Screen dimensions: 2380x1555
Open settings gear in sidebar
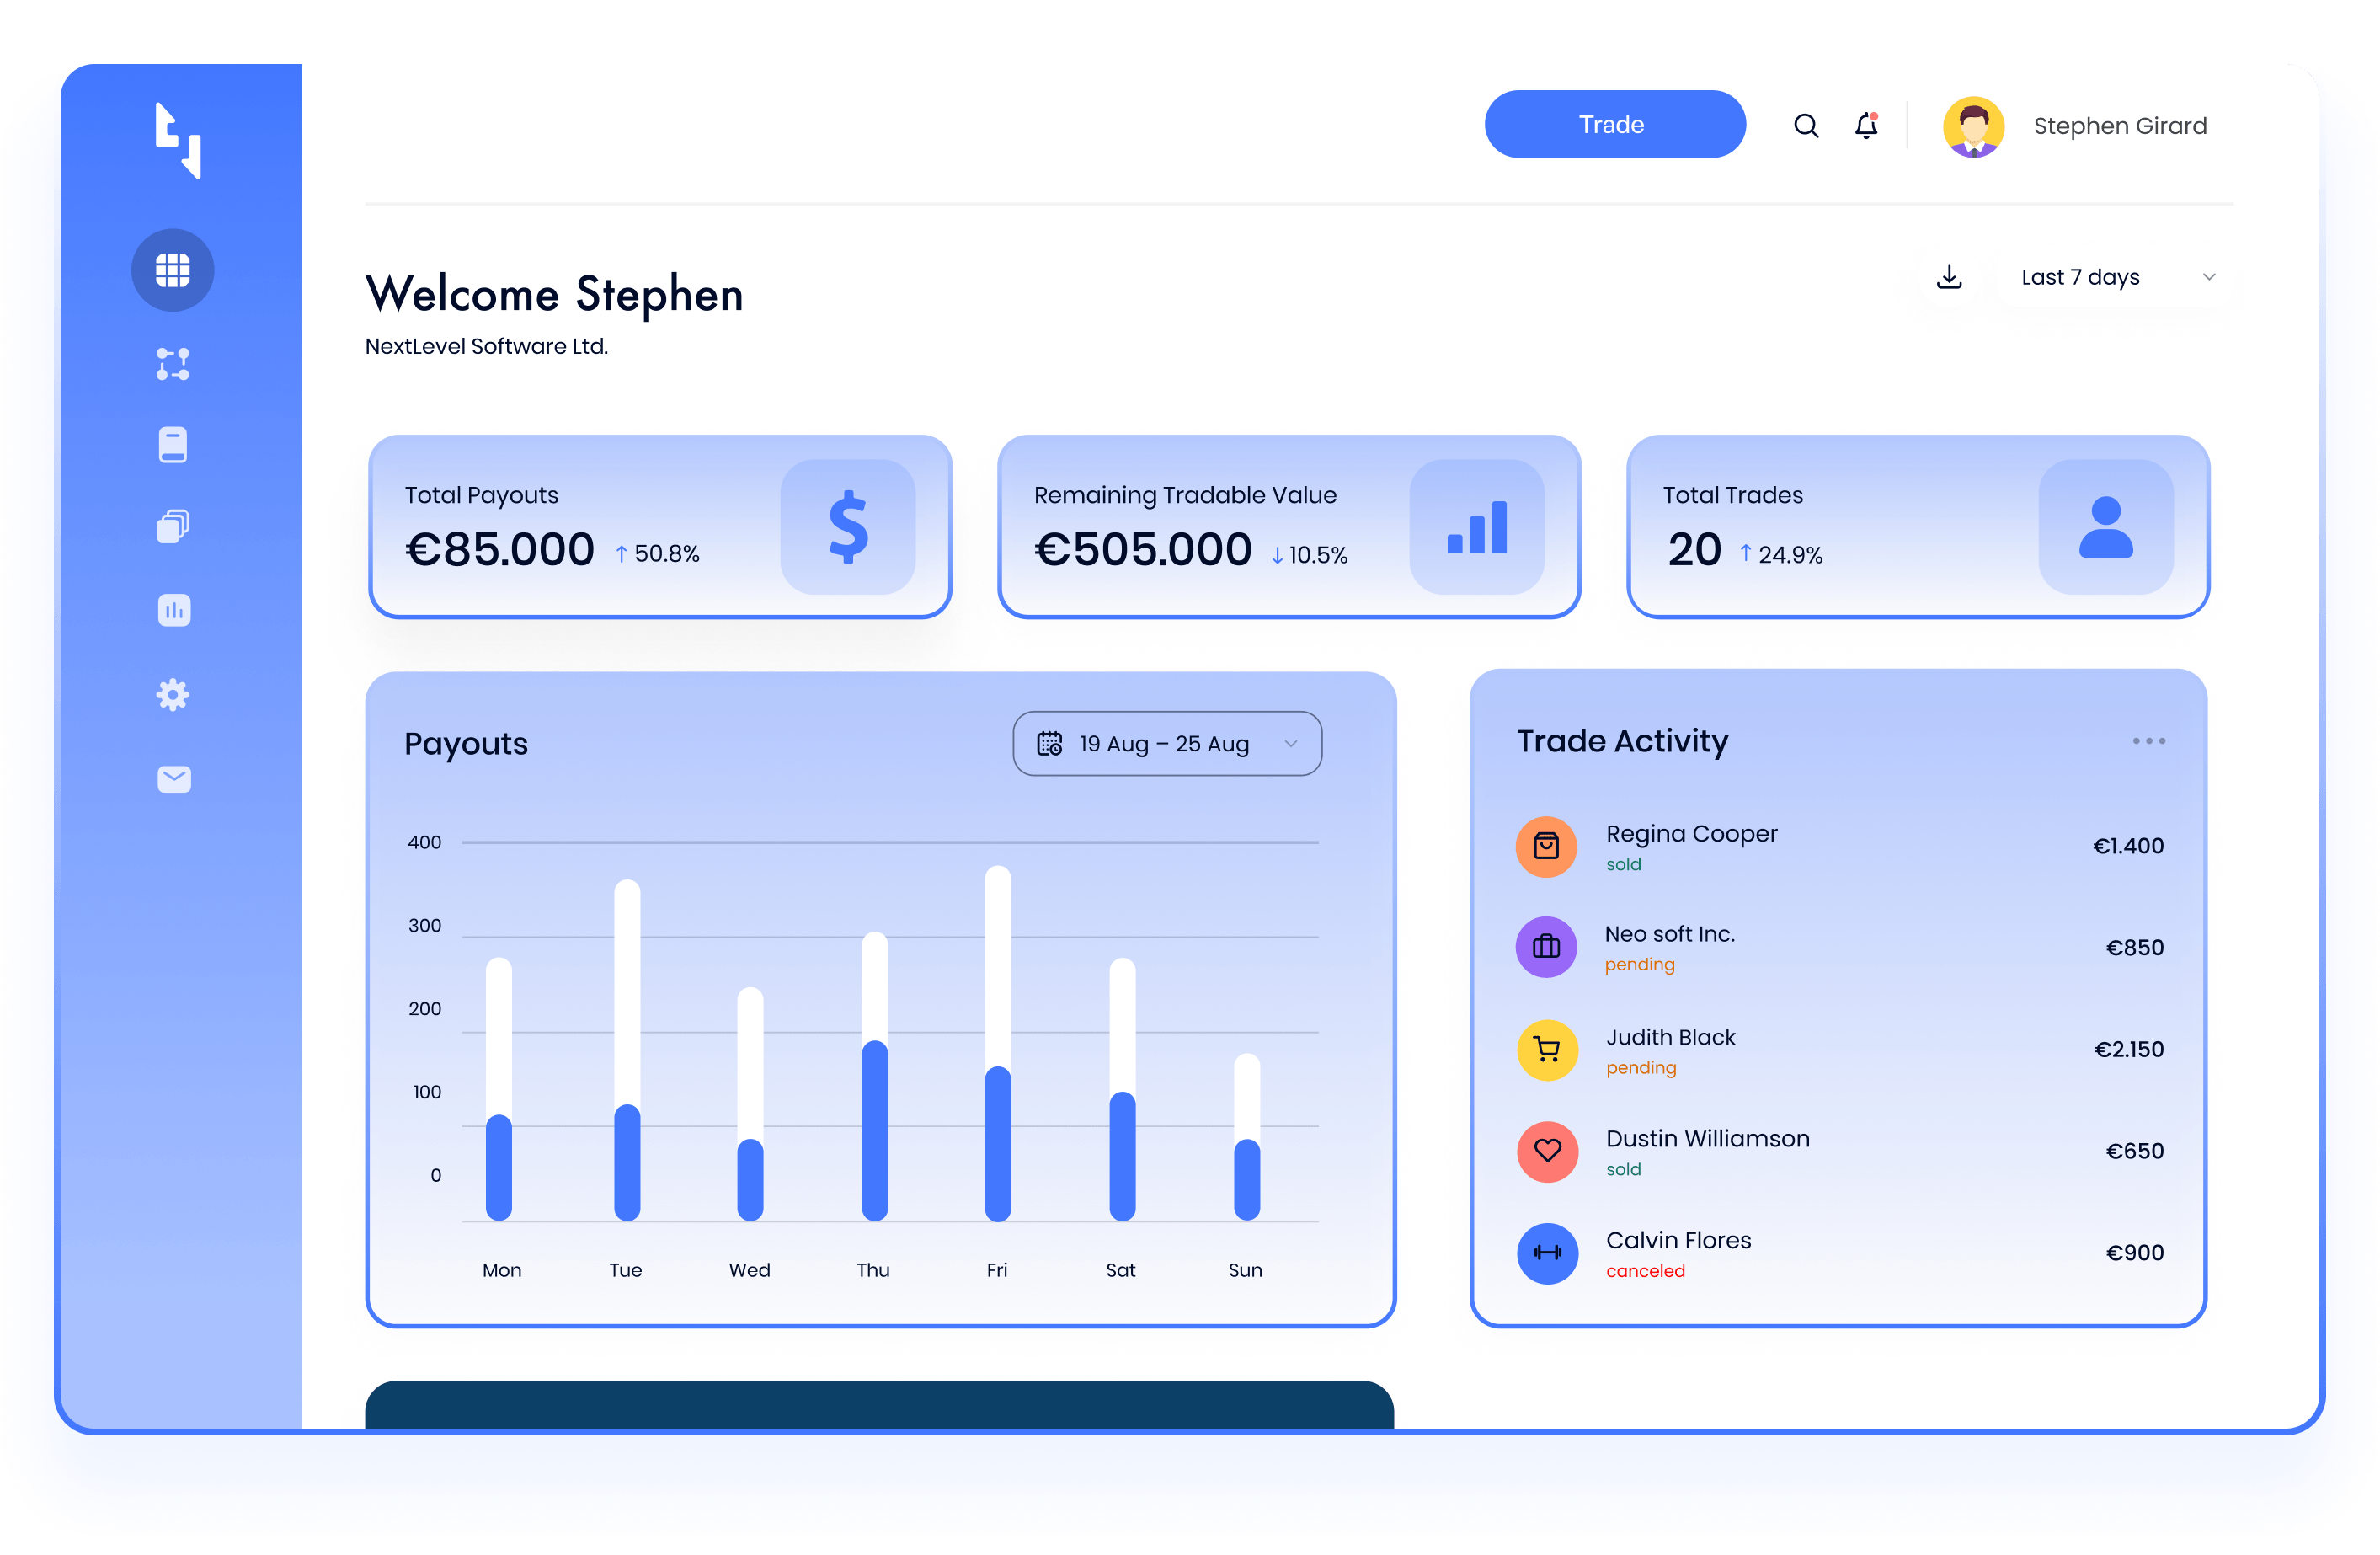click(172, 694)
